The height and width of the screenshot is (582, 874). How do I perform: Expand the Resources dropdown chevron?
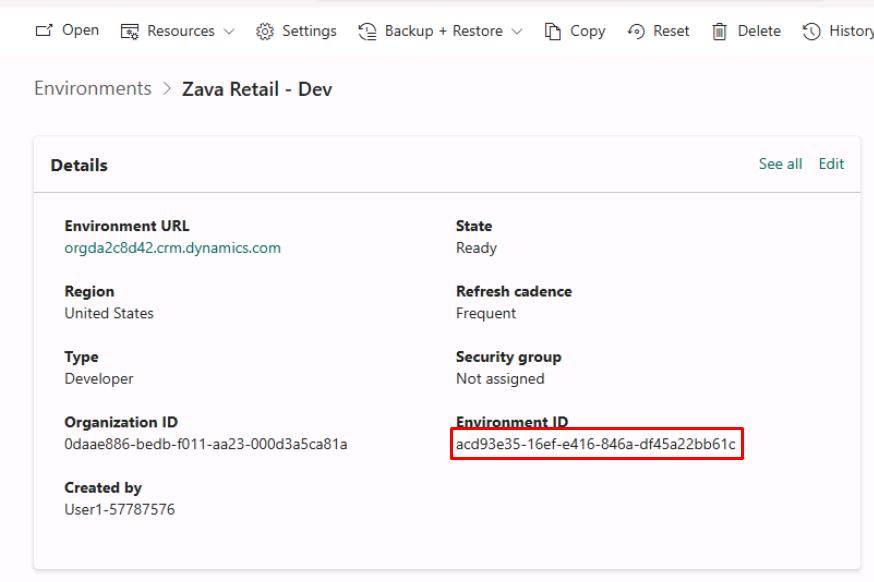[x=229, y=31]
